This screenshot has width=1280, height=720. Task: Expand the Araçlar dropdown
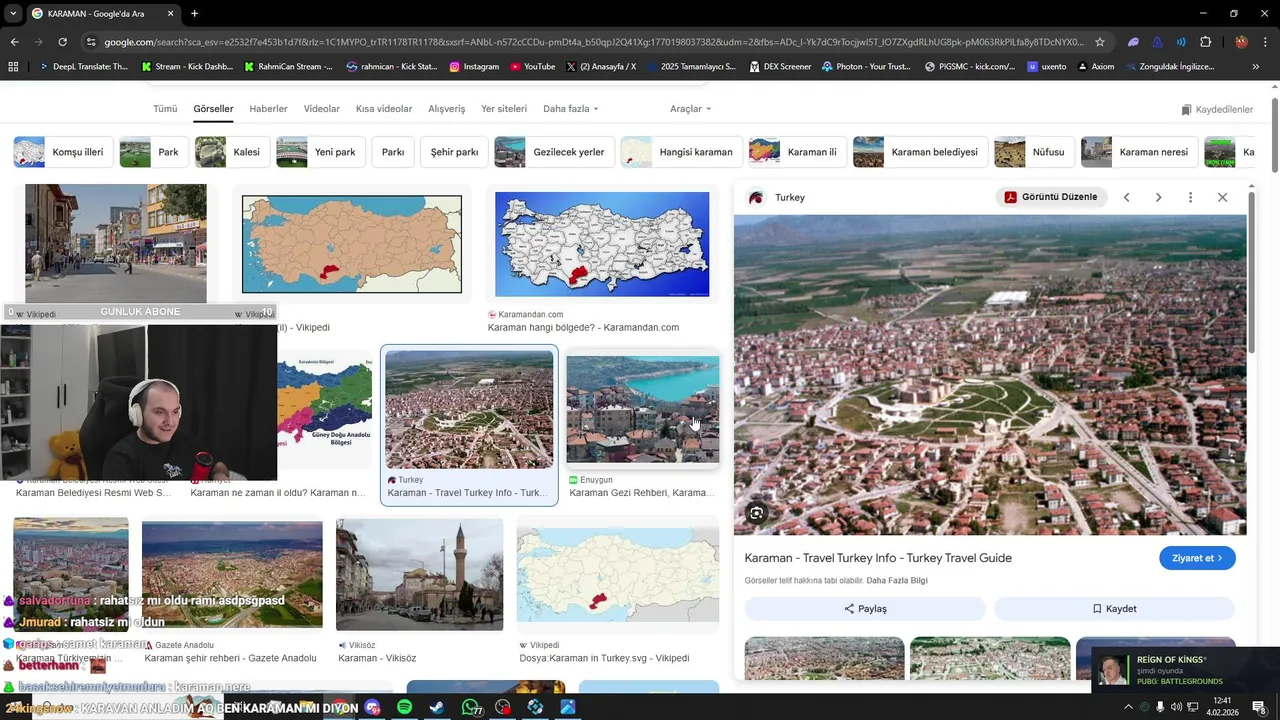690,108
